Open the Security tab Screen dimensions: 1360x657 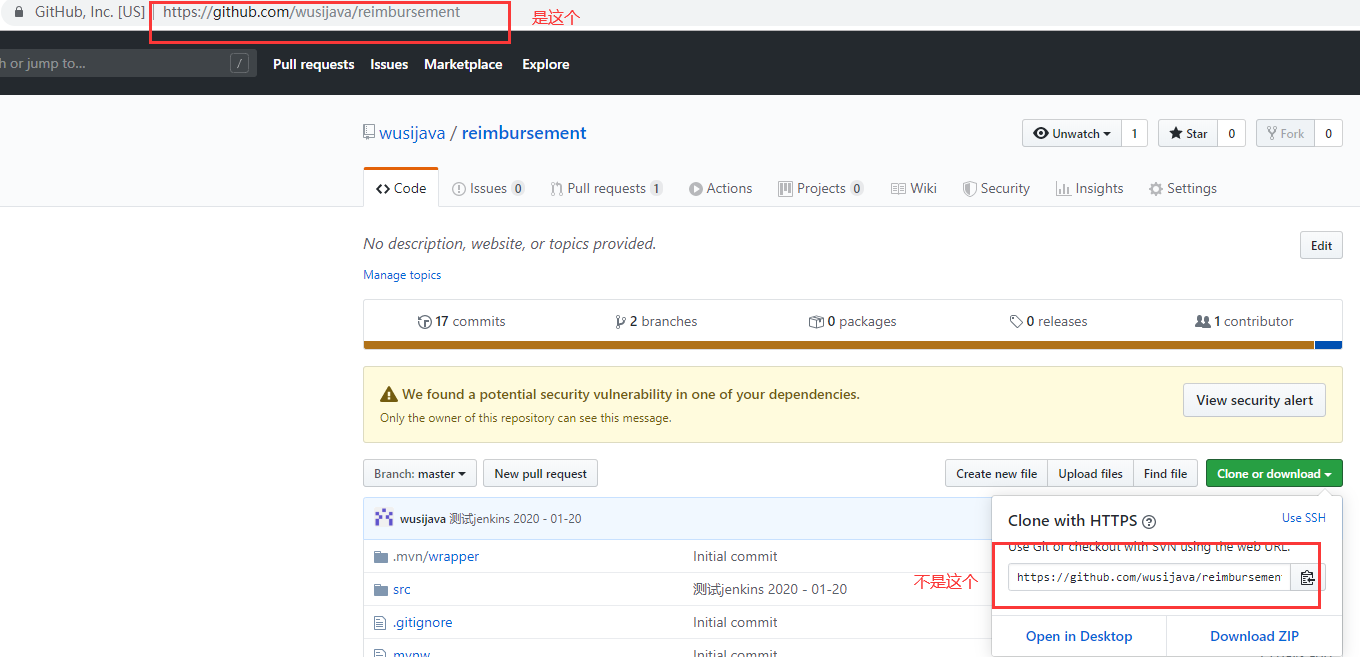[996, 188]
